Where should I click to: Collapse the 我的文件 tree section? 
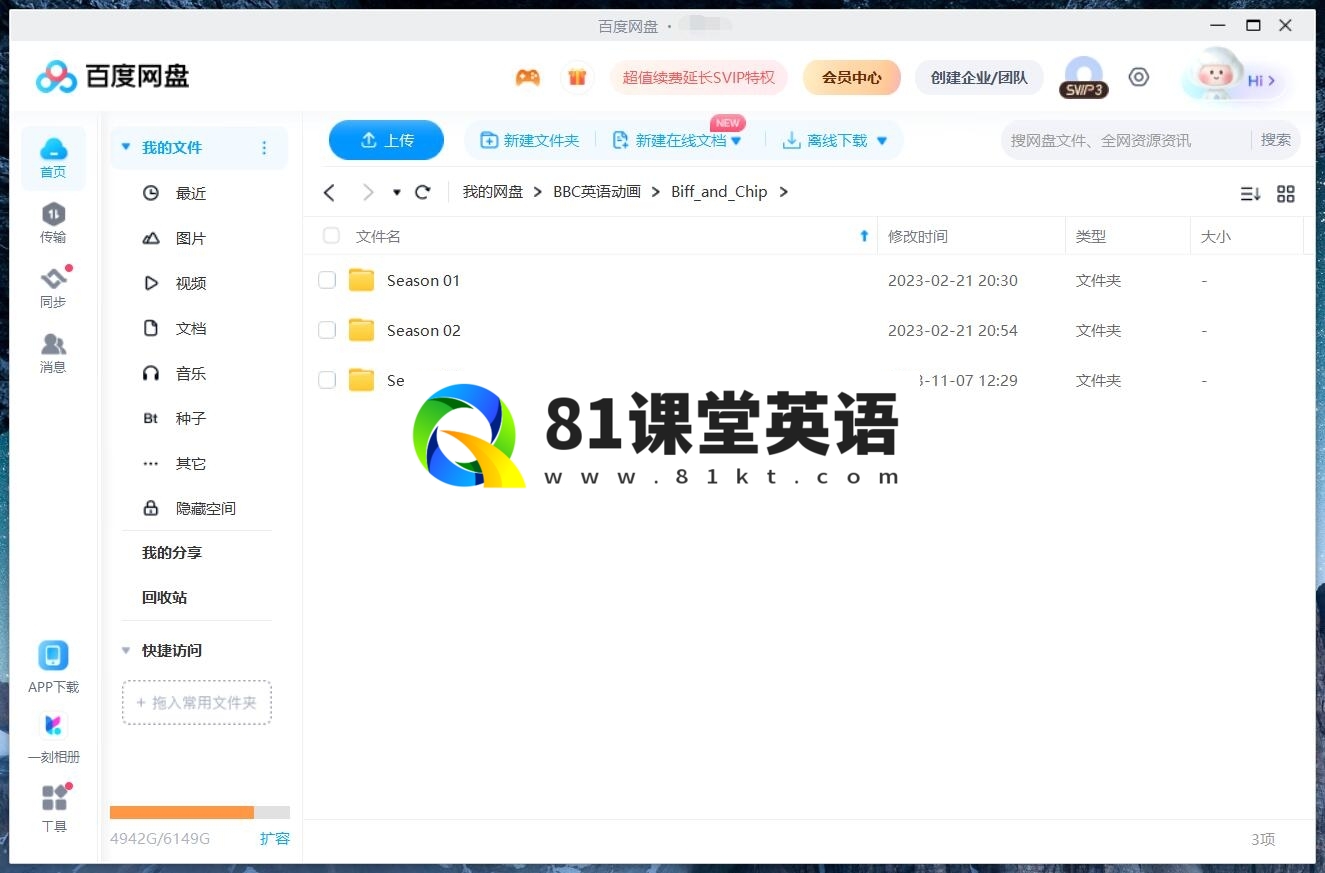tap(126, 147)
